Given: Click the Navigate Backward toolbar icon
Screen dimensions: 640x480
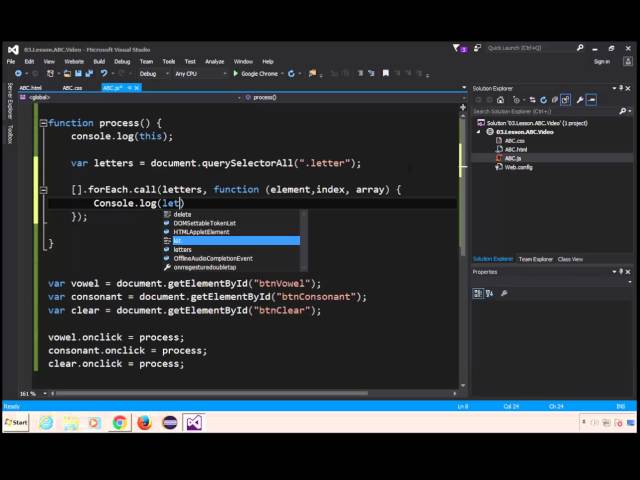Looking at the screenshot, I should [x=18, y=73].
